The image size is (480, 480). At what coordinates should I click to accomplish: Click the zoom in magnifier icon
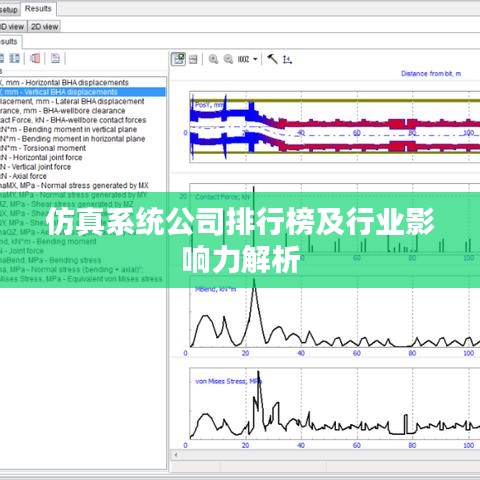[x=213, y=59]
